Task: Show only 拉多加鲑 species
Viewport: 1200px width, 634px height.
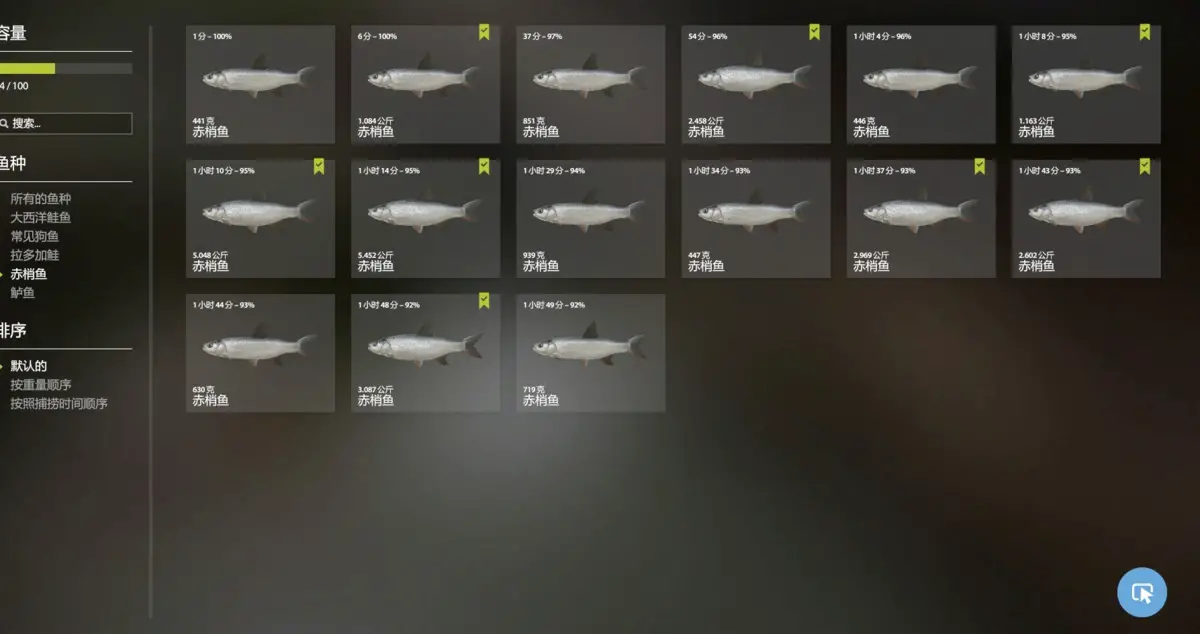Action: coord(35,255)
